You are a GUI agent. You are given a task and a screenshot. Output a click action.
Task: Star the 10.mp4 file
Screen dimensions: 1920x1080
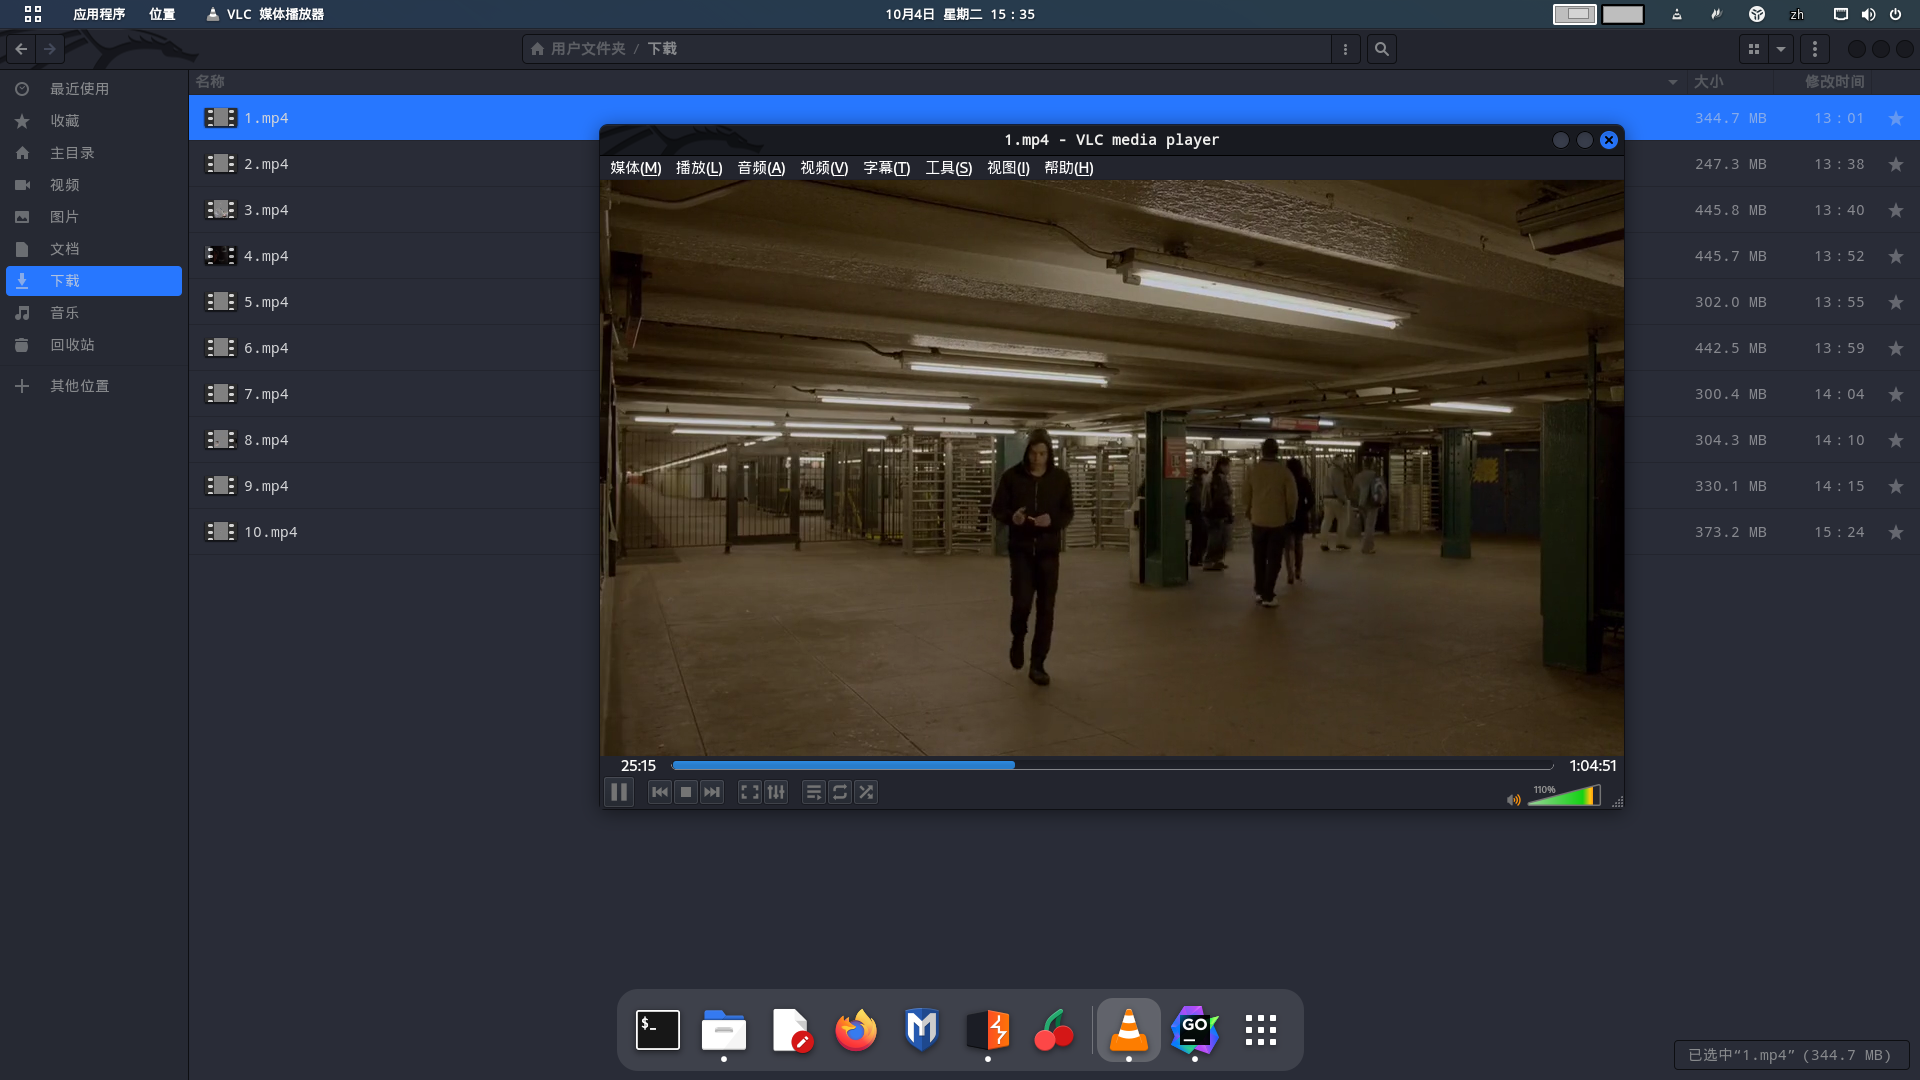click(x=1896, y=532)
